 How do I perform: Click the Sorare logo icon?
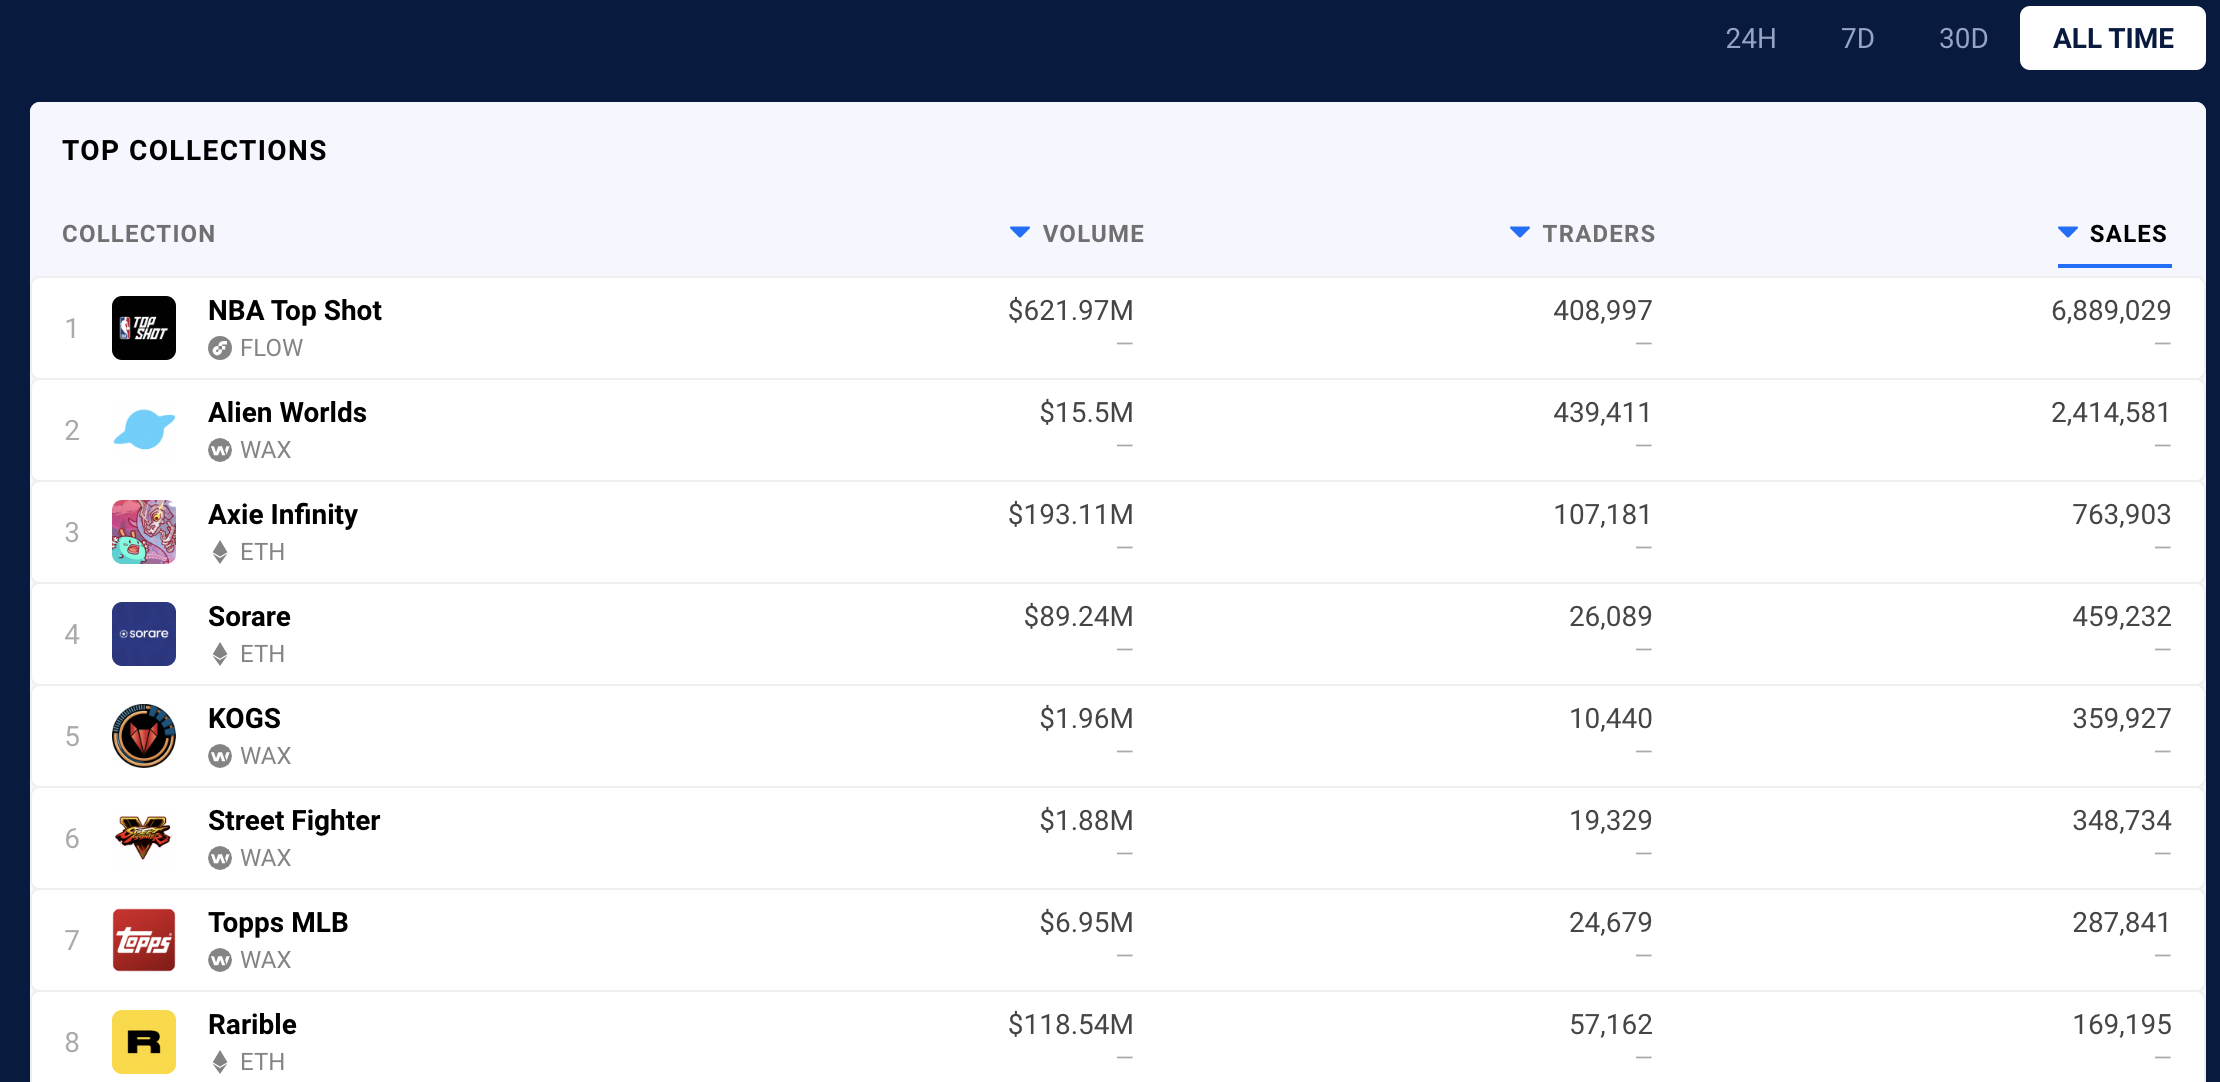point(144,634)
